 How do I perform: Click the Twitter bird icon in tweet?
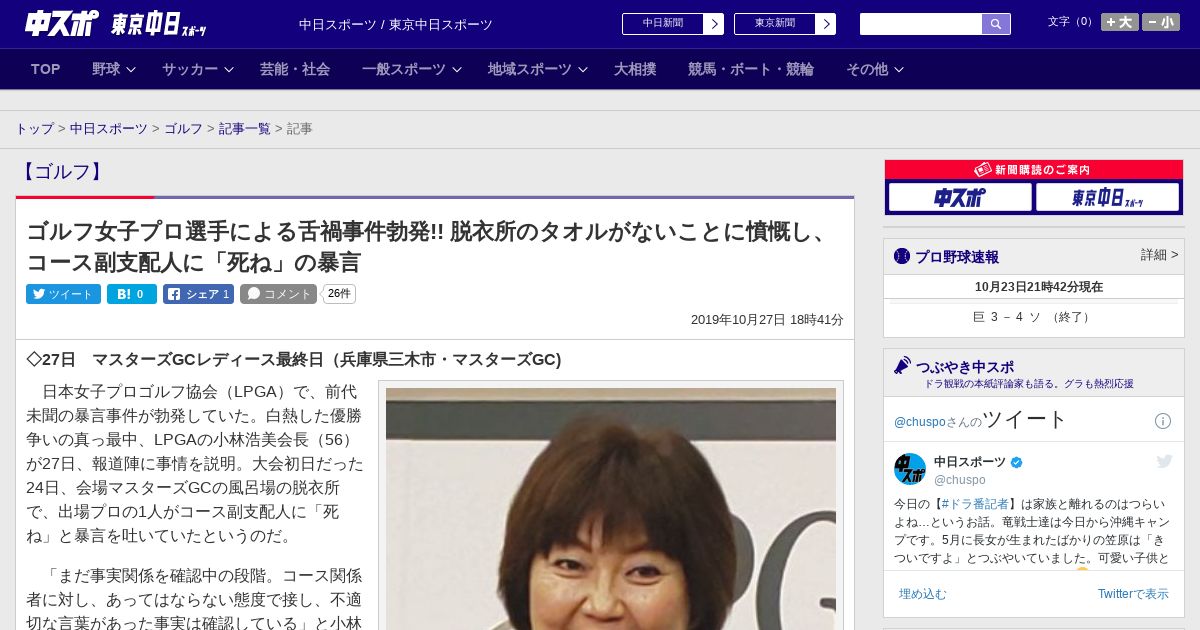pyautogui.click(x=1164, y=461)
